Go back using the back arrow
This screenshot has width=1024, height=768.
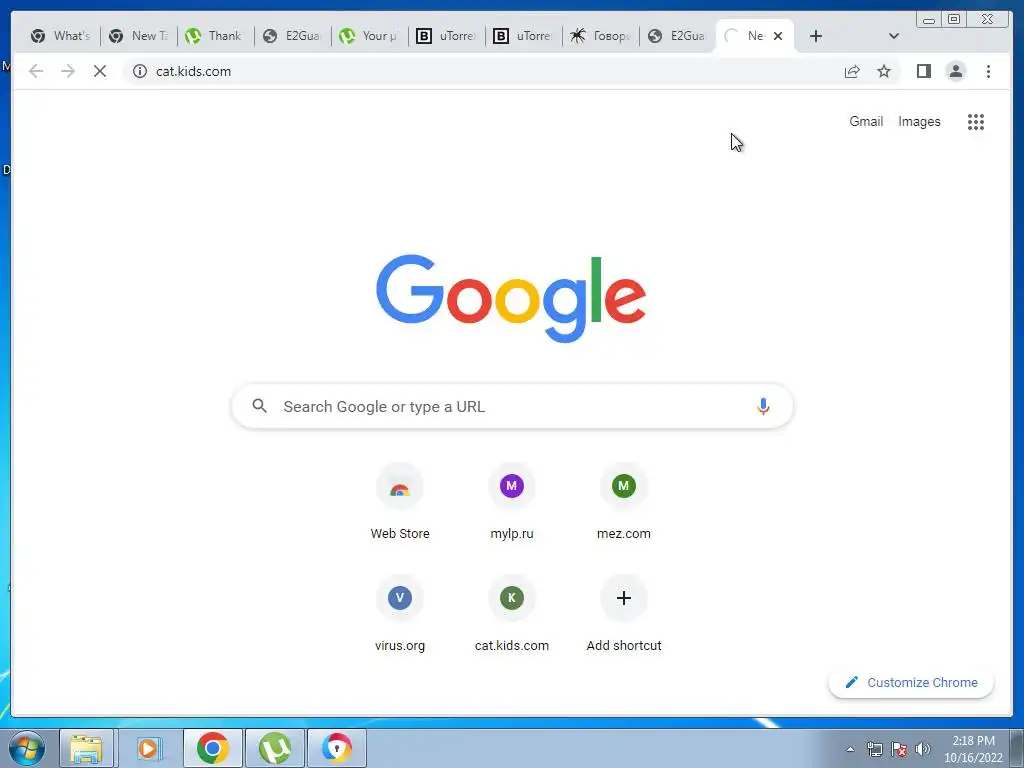coord(36,71)
